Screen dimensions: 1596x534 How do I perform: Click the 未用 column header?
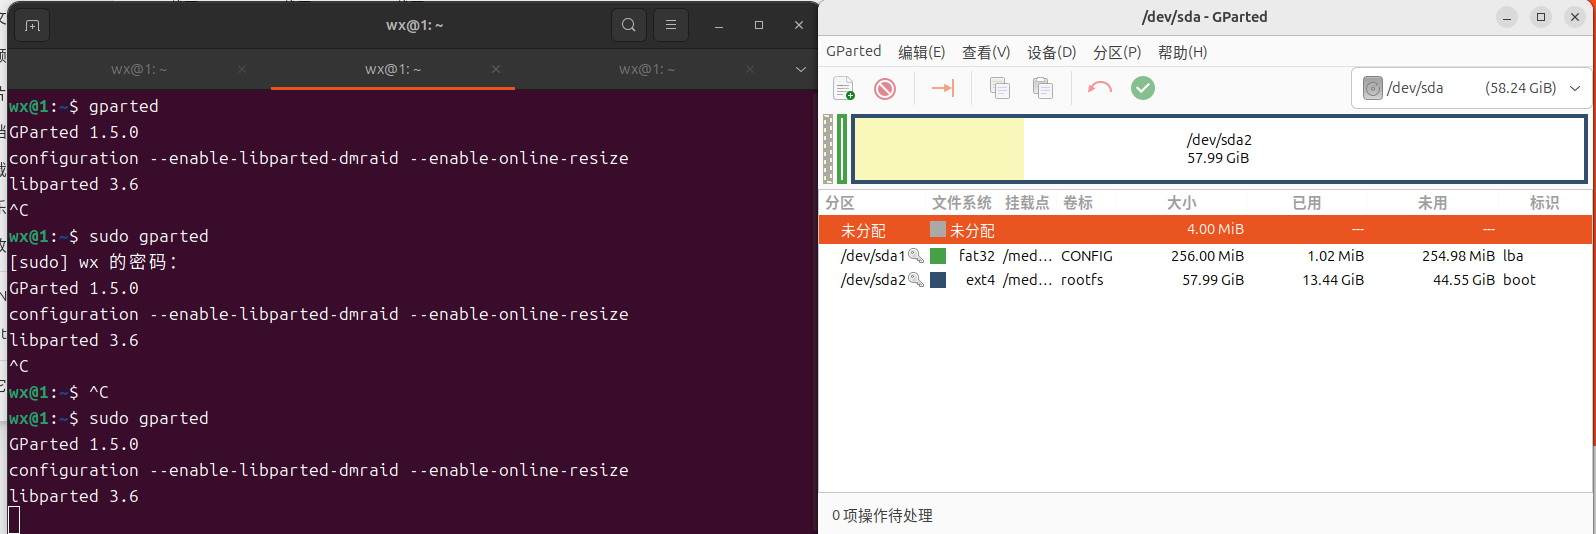[x=1432, y=203]
